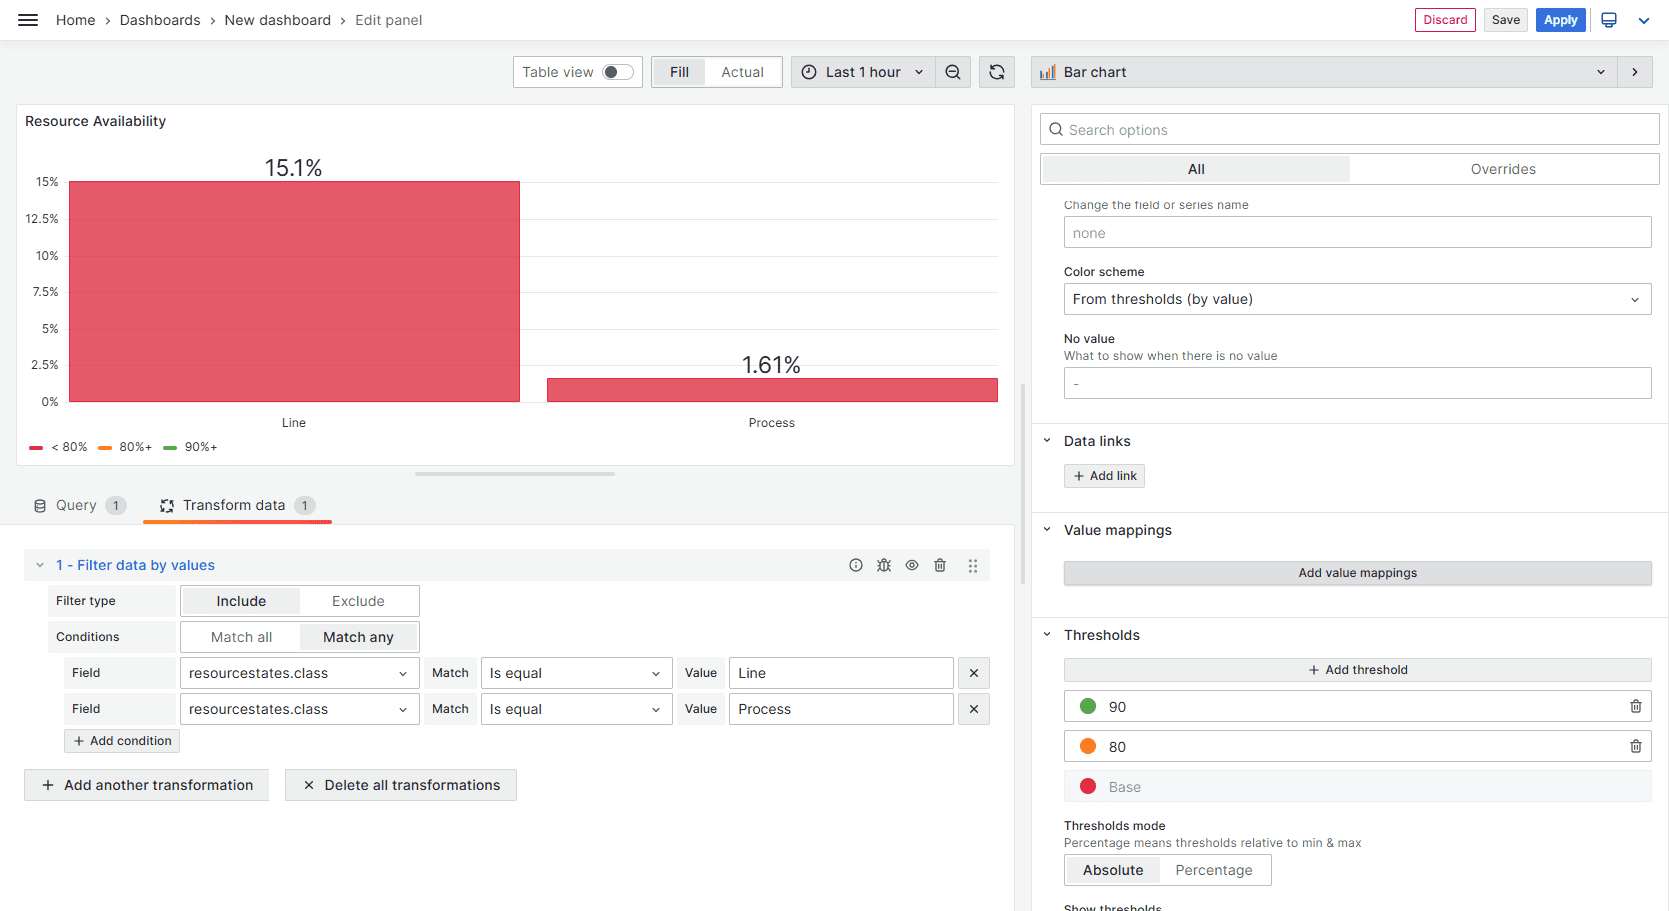The height and width of the screenshot is (911, 1669).
Task: Open the hamburger navigation menu
Action: point(28,20)
